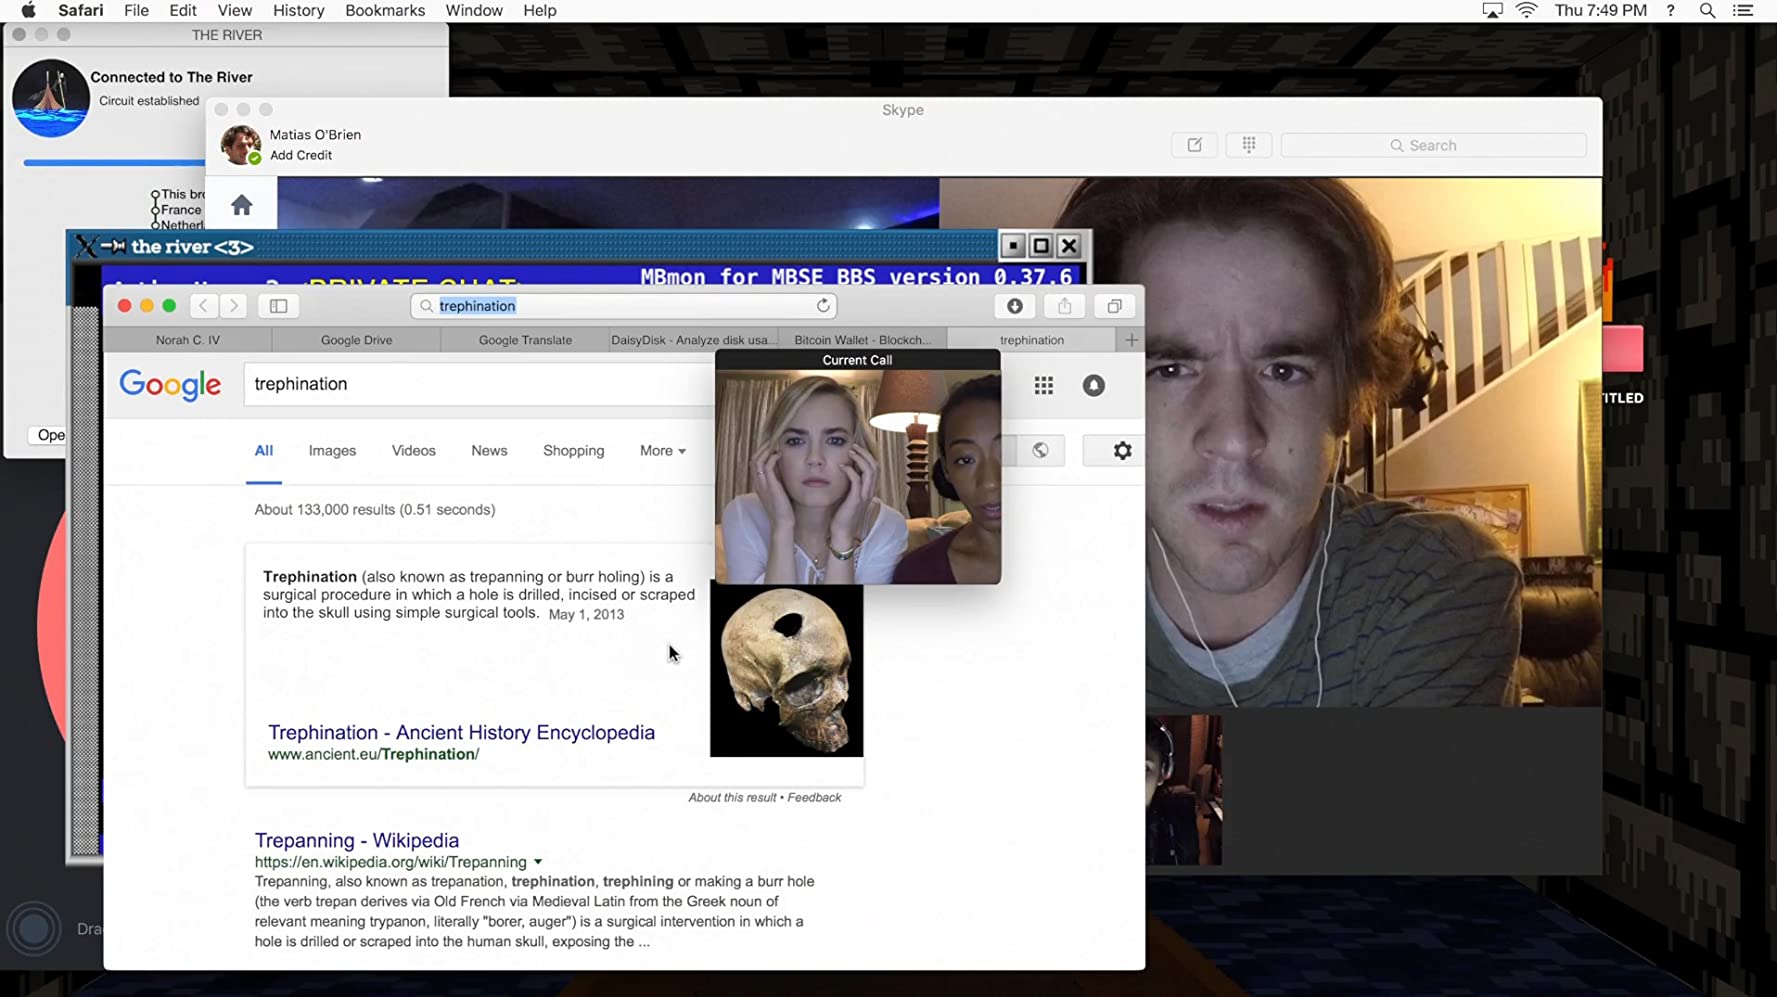This screenshot has height=997, width=1777.
Task: Click the Safari reload page icon
Action: (822, 306)
